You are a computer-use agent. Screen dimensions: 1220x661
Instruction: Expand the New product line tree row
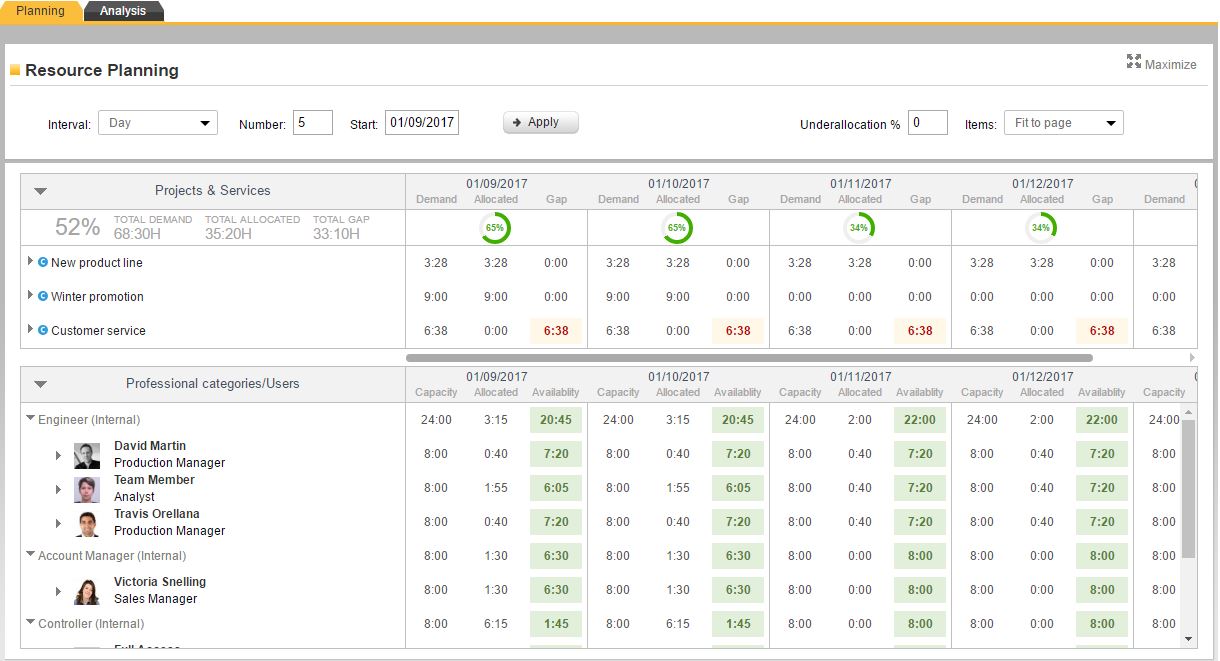[28, 262]
